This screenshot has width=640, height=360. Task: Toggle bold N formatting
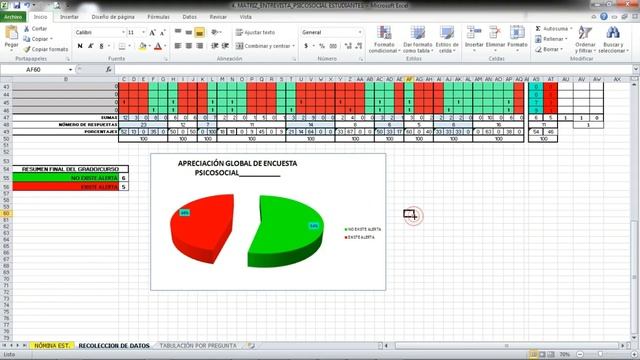[80, 46]
